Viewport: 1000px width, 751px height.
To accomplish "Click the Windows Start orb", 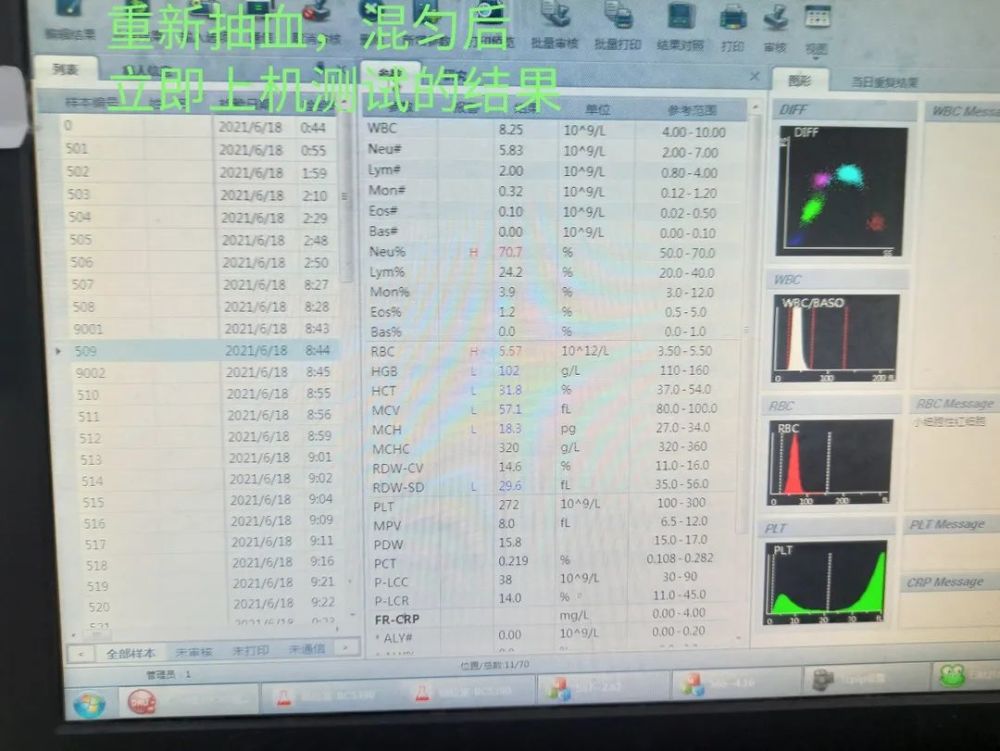I will click(x=89, y=705).
